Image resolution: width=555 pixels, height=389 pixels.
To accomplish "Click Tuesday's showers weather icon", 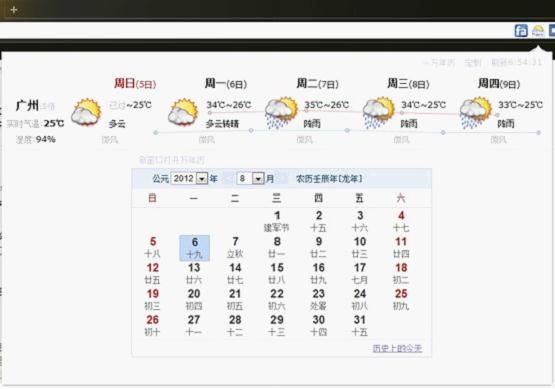I will (x=281, y=113).
